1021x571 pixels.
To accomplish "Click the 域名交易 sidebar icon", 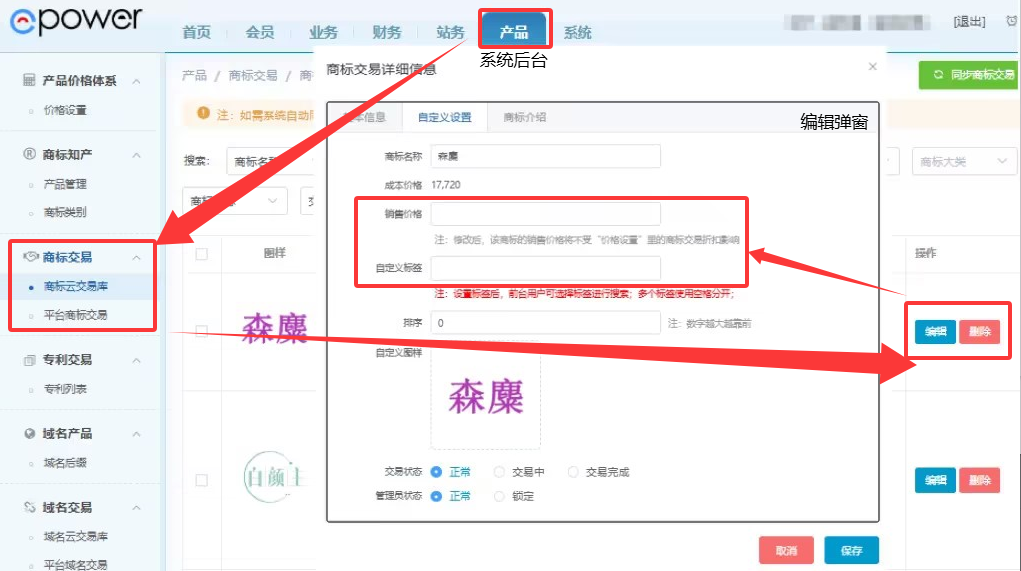I will (x=30, y=508).
